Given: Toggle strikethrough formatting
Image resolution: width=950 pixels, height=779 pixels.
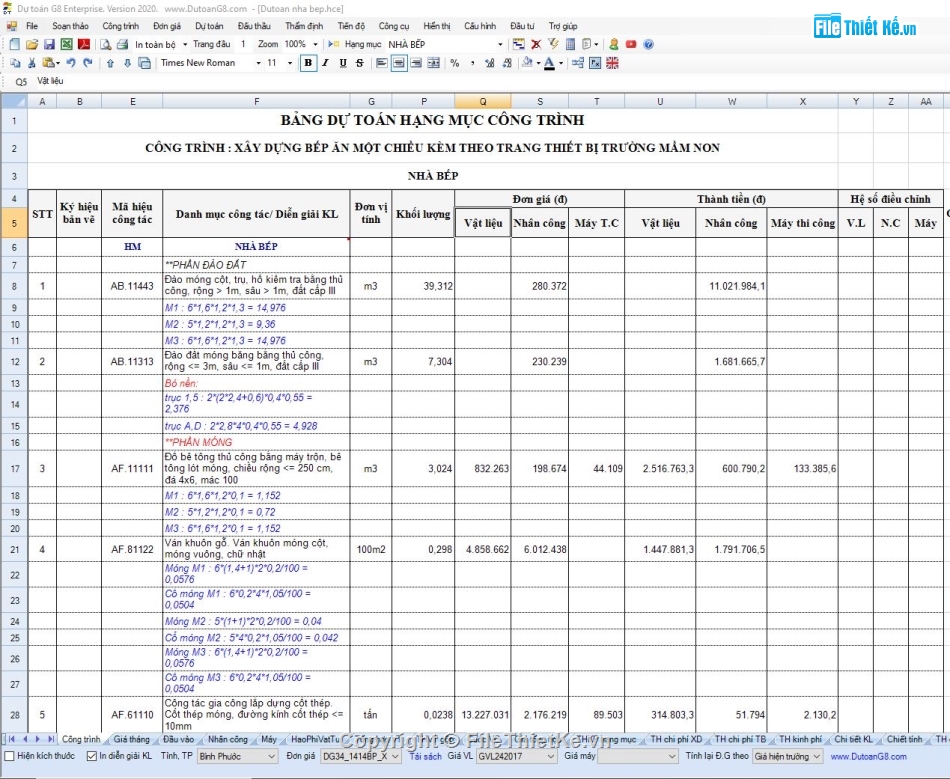Looking at the screenshot, I should coord(360,63).
